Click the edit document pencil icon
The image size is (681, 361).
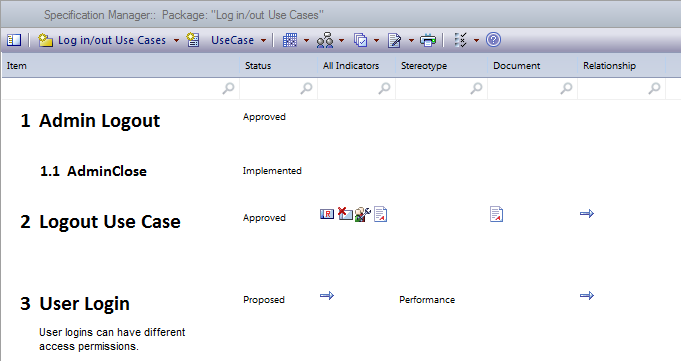point(394,40)
